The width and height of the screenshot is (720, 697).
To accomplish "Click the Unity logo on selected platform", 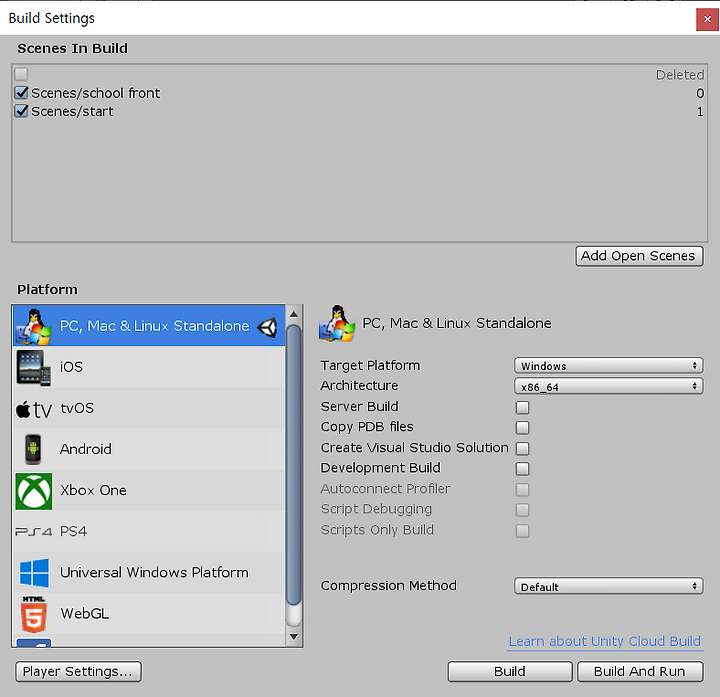I will [x=268, y=327].
